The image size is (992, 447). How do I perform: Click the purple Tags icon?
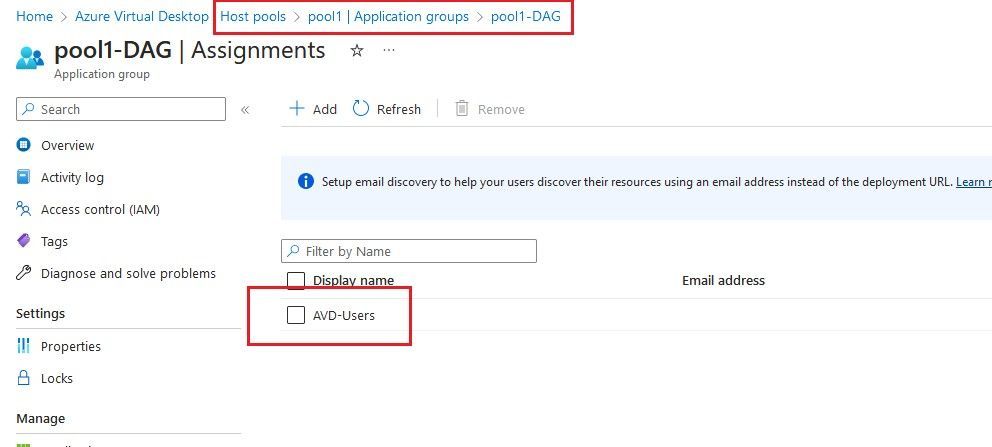click(23, 240)
